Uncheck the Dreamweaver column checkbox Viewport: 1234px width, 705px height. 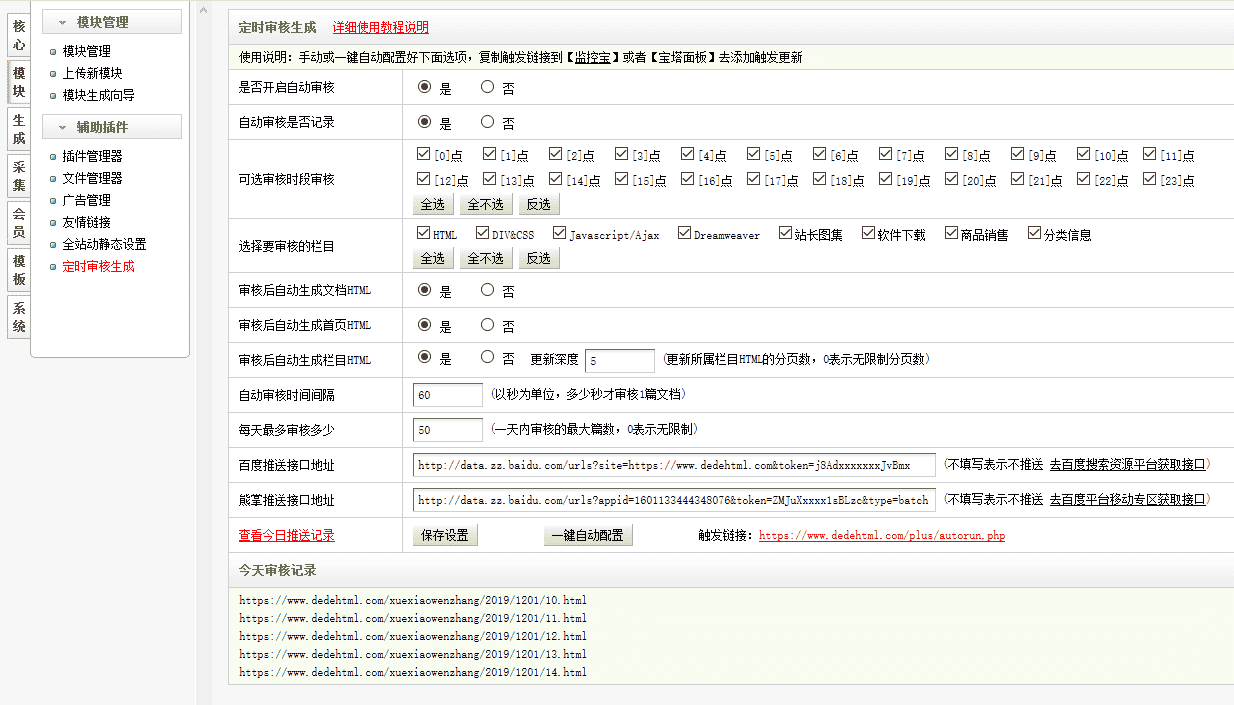[x=684, y=234]
